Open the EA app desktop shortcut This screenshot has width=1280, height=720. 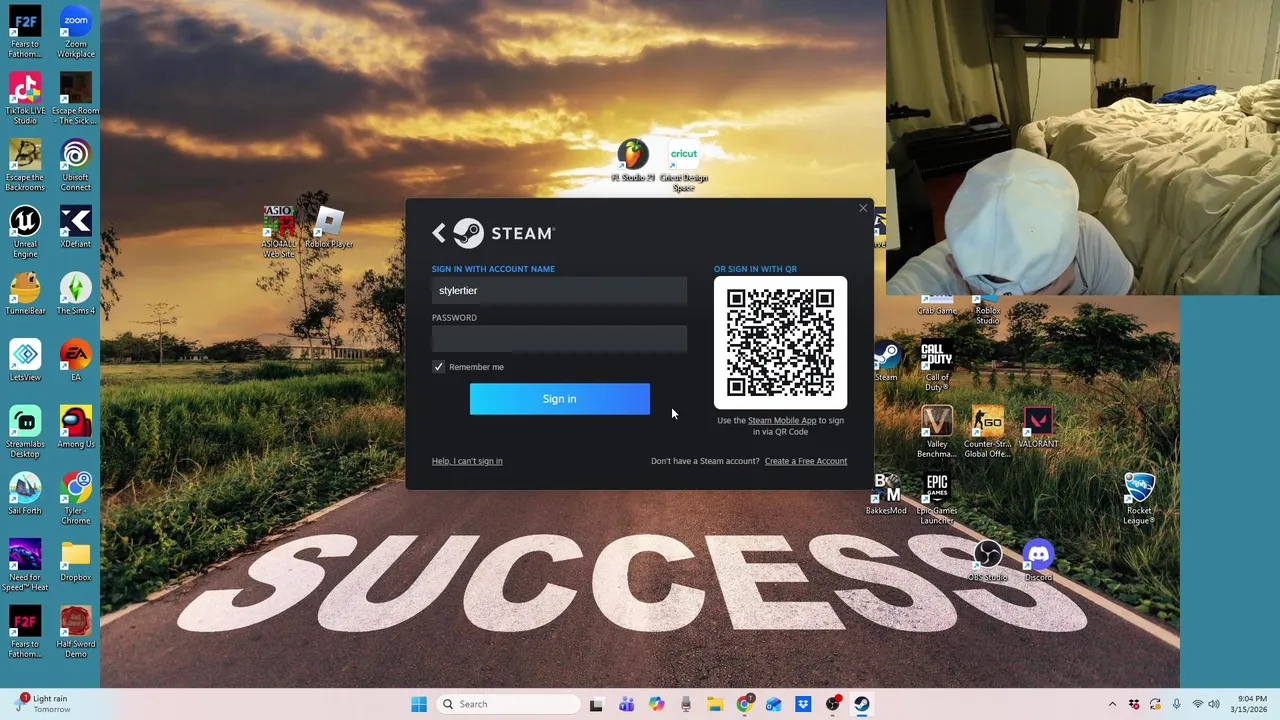[x=75, y=361]
